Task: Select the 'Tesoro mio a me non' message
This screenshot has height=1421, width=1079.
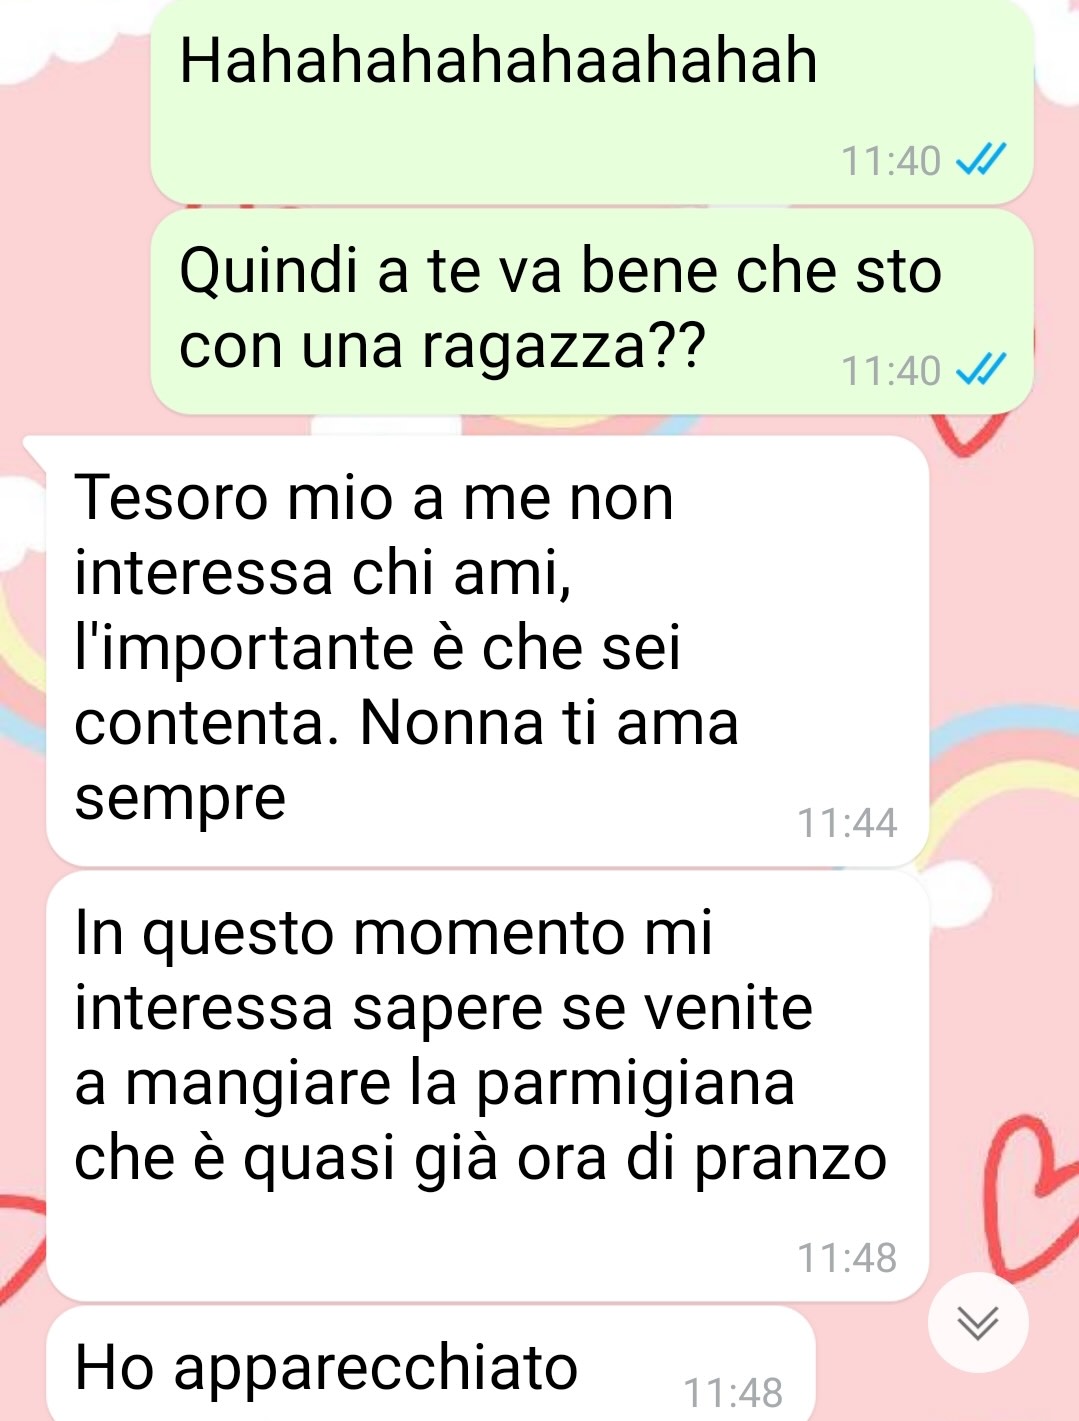Action: tap(488, 651)
